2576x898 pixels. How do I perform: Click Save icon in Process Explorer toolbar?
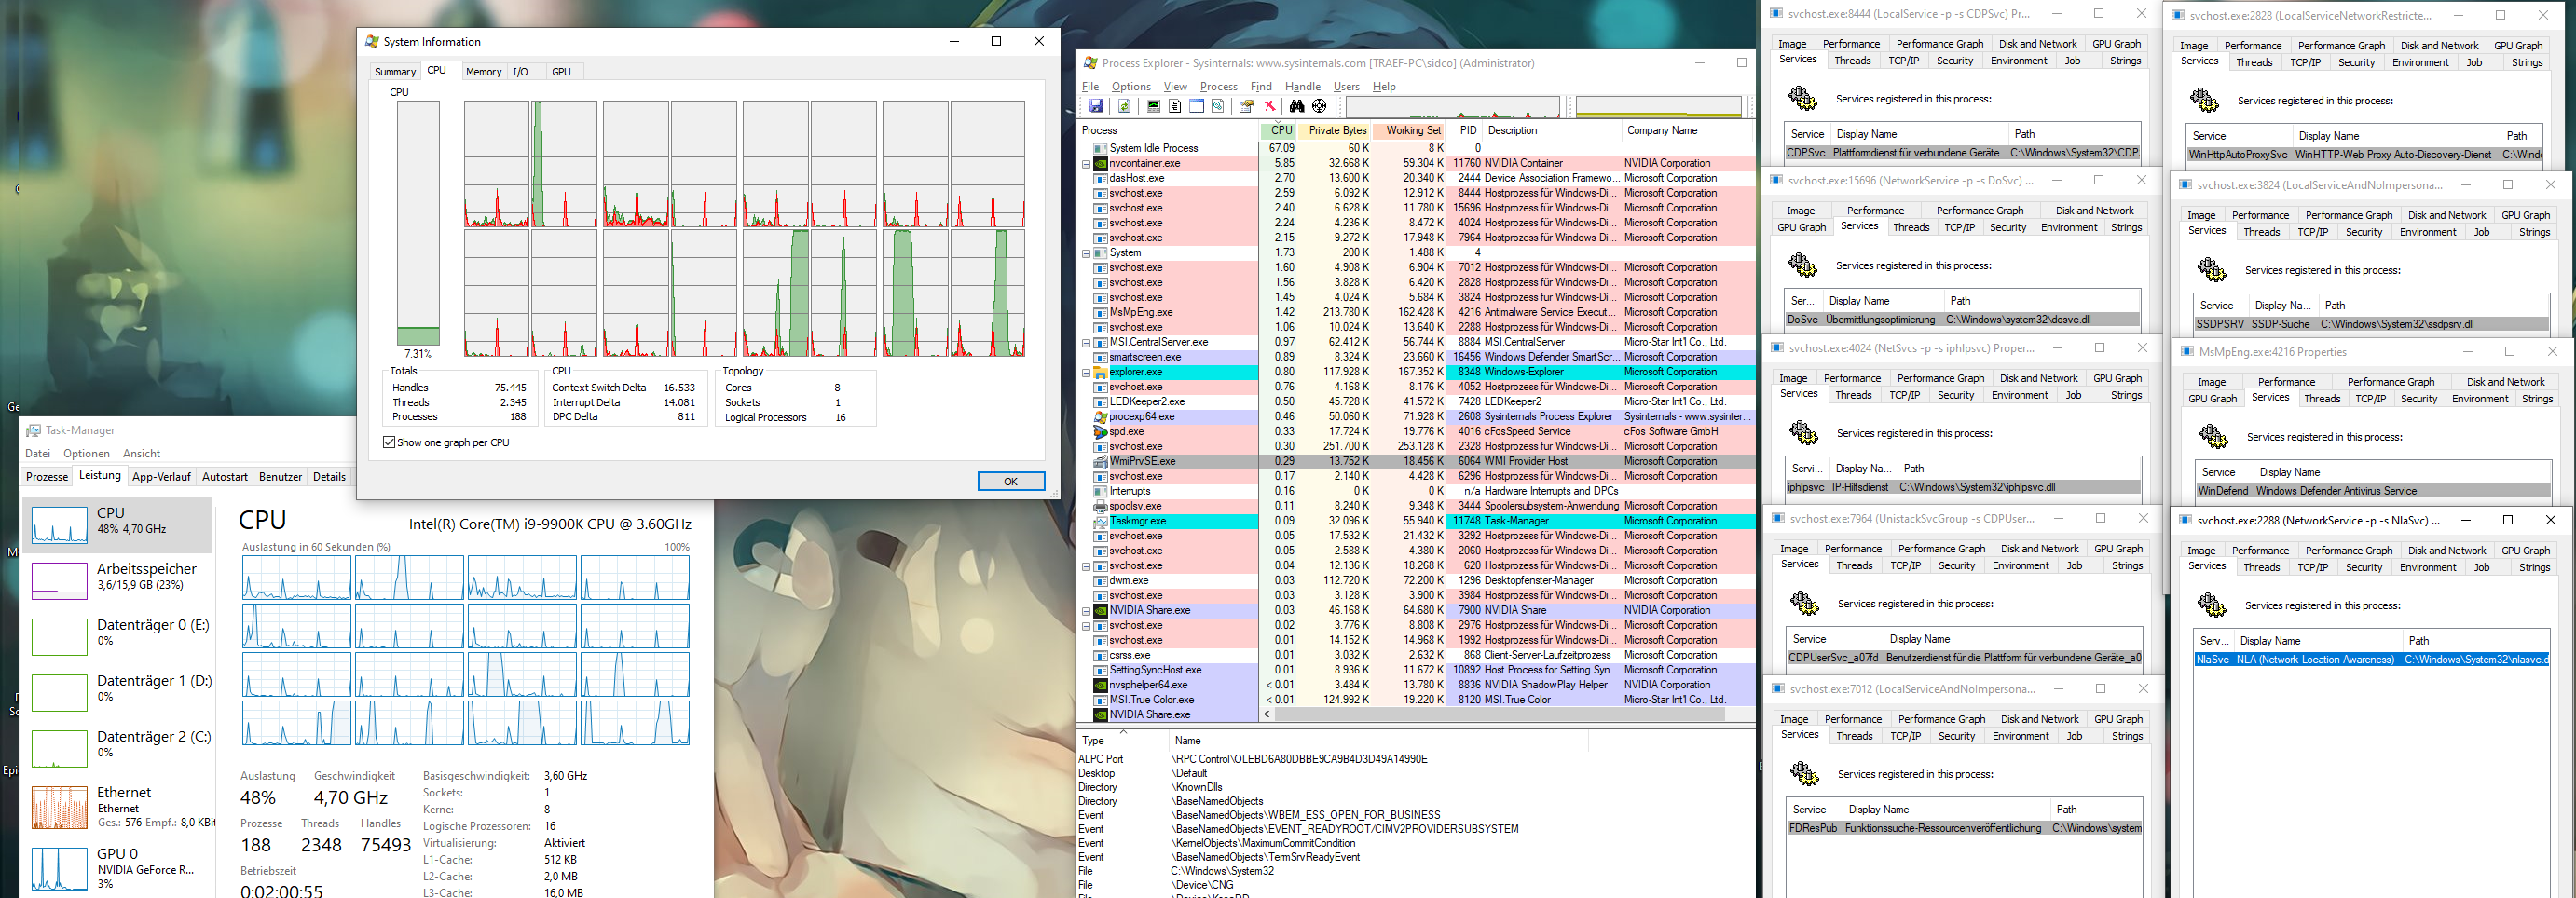[1096, 107]
